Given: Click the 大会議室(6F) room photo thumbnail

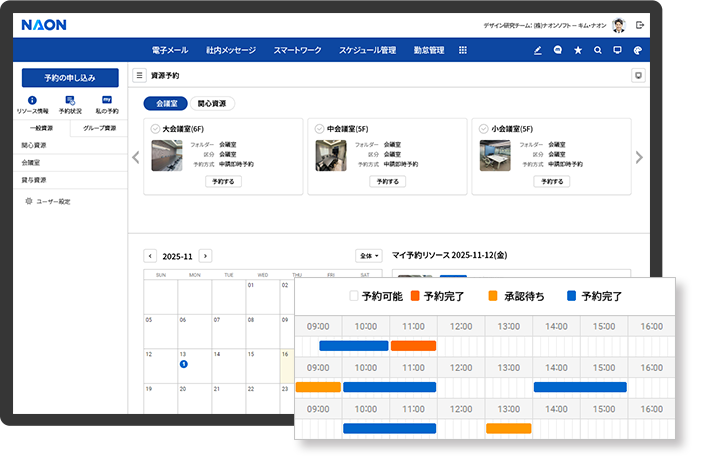Looking at the screenshot, I should coord(167,155).
